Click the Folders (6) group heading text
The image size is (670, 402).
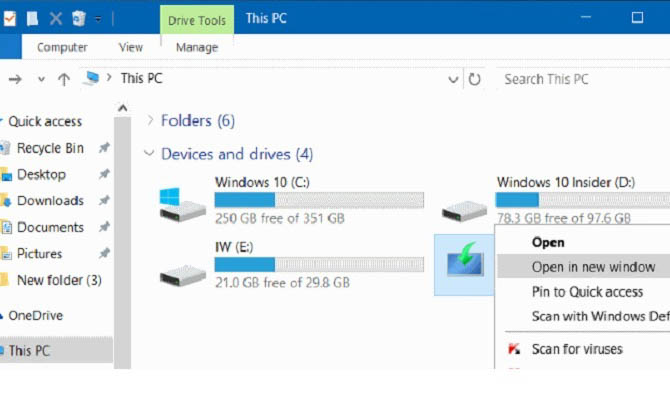click(x=198, y=121)
